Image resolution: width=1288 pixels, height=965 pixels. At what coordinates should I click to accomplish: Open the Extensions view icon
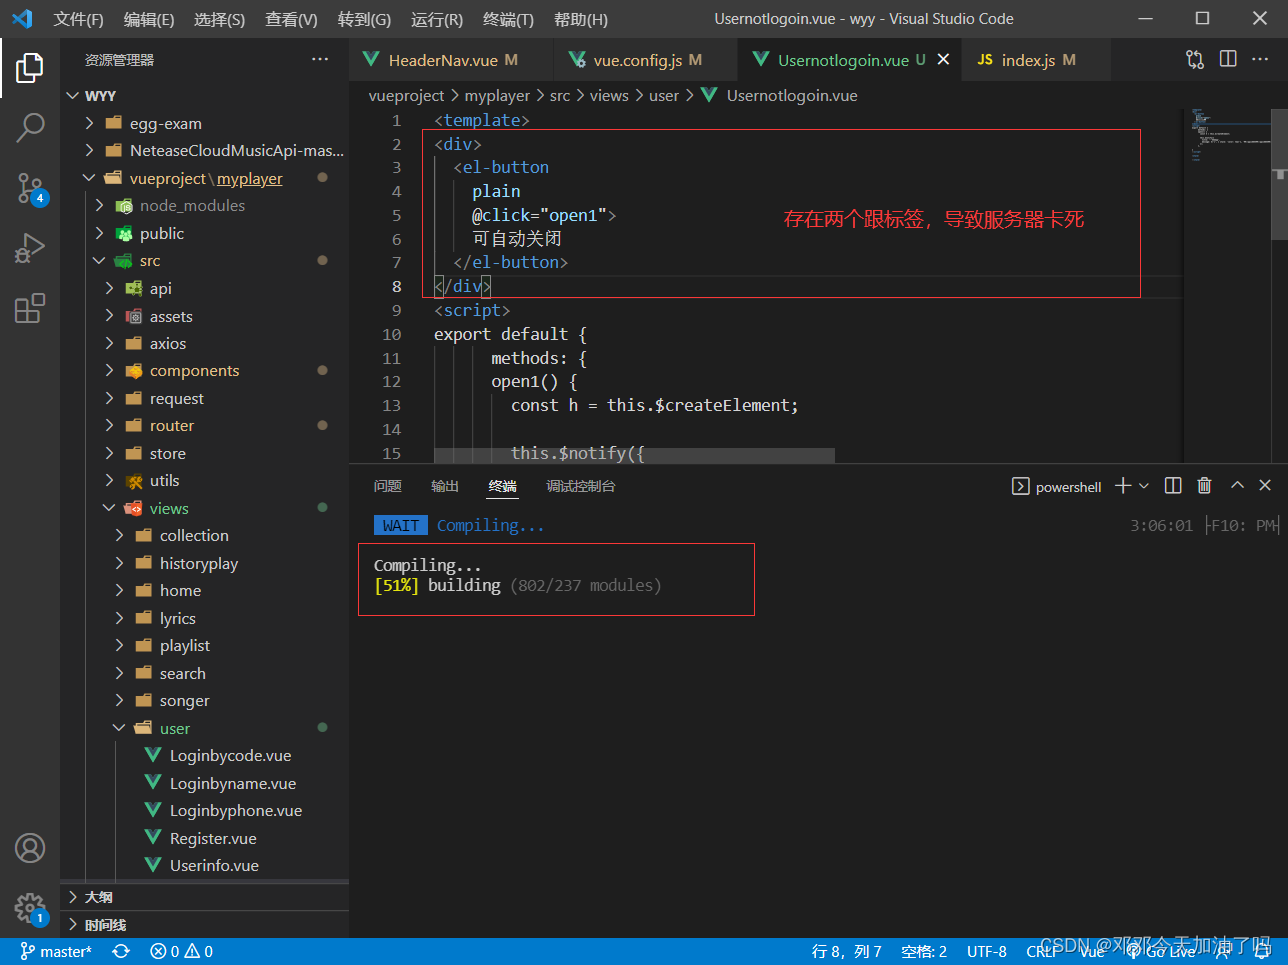pos(30,308)
